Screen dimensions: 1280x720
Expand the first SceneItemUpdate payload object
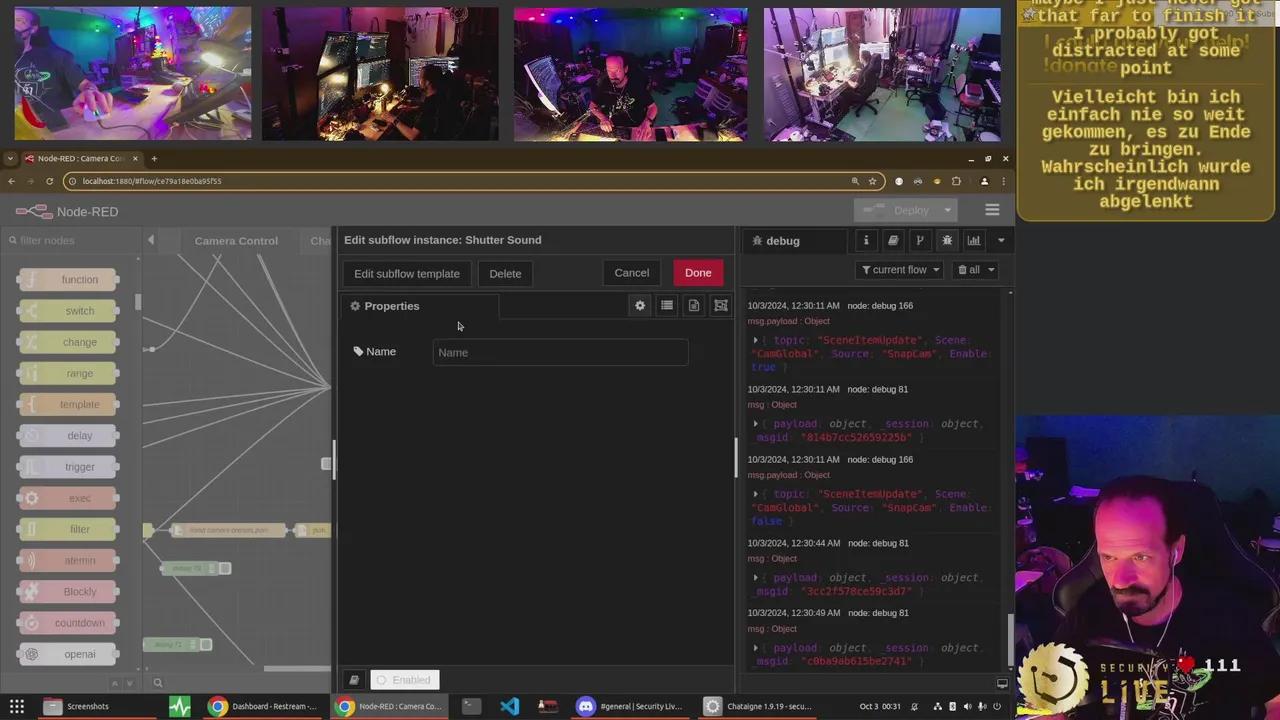coord(755,341)
